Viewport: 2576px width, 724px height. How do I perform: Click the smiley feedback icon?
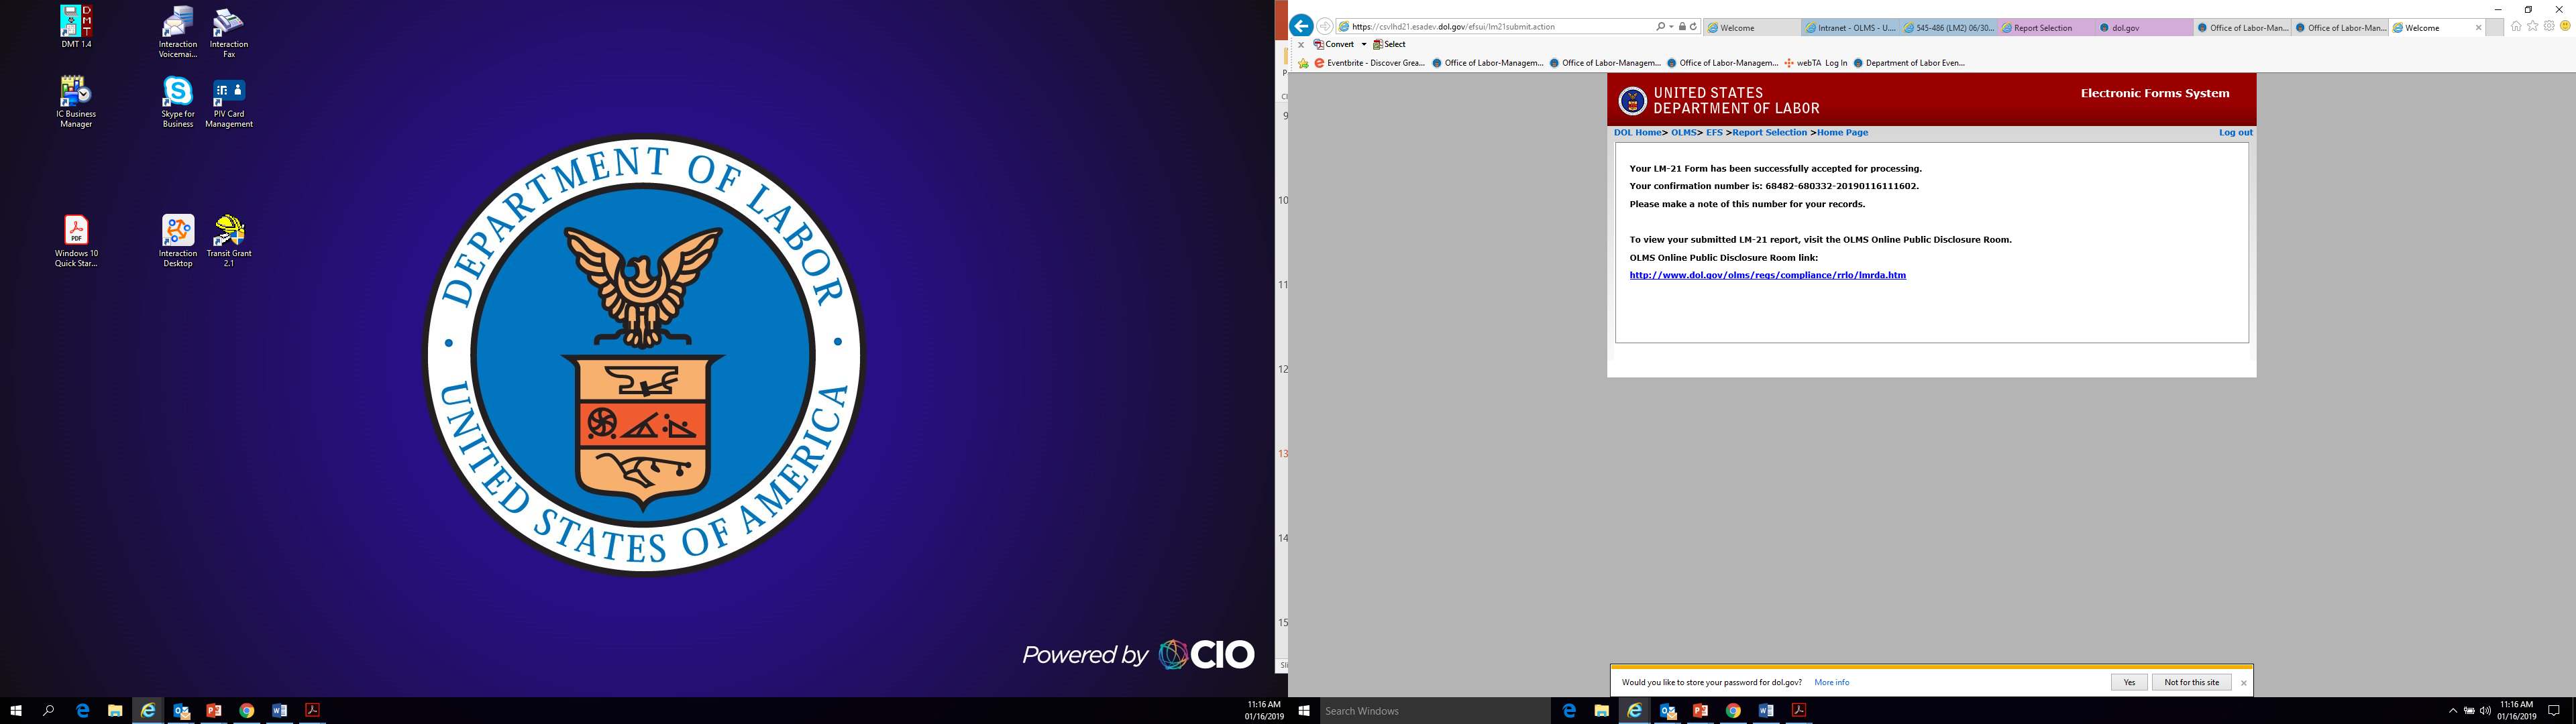2564,26
